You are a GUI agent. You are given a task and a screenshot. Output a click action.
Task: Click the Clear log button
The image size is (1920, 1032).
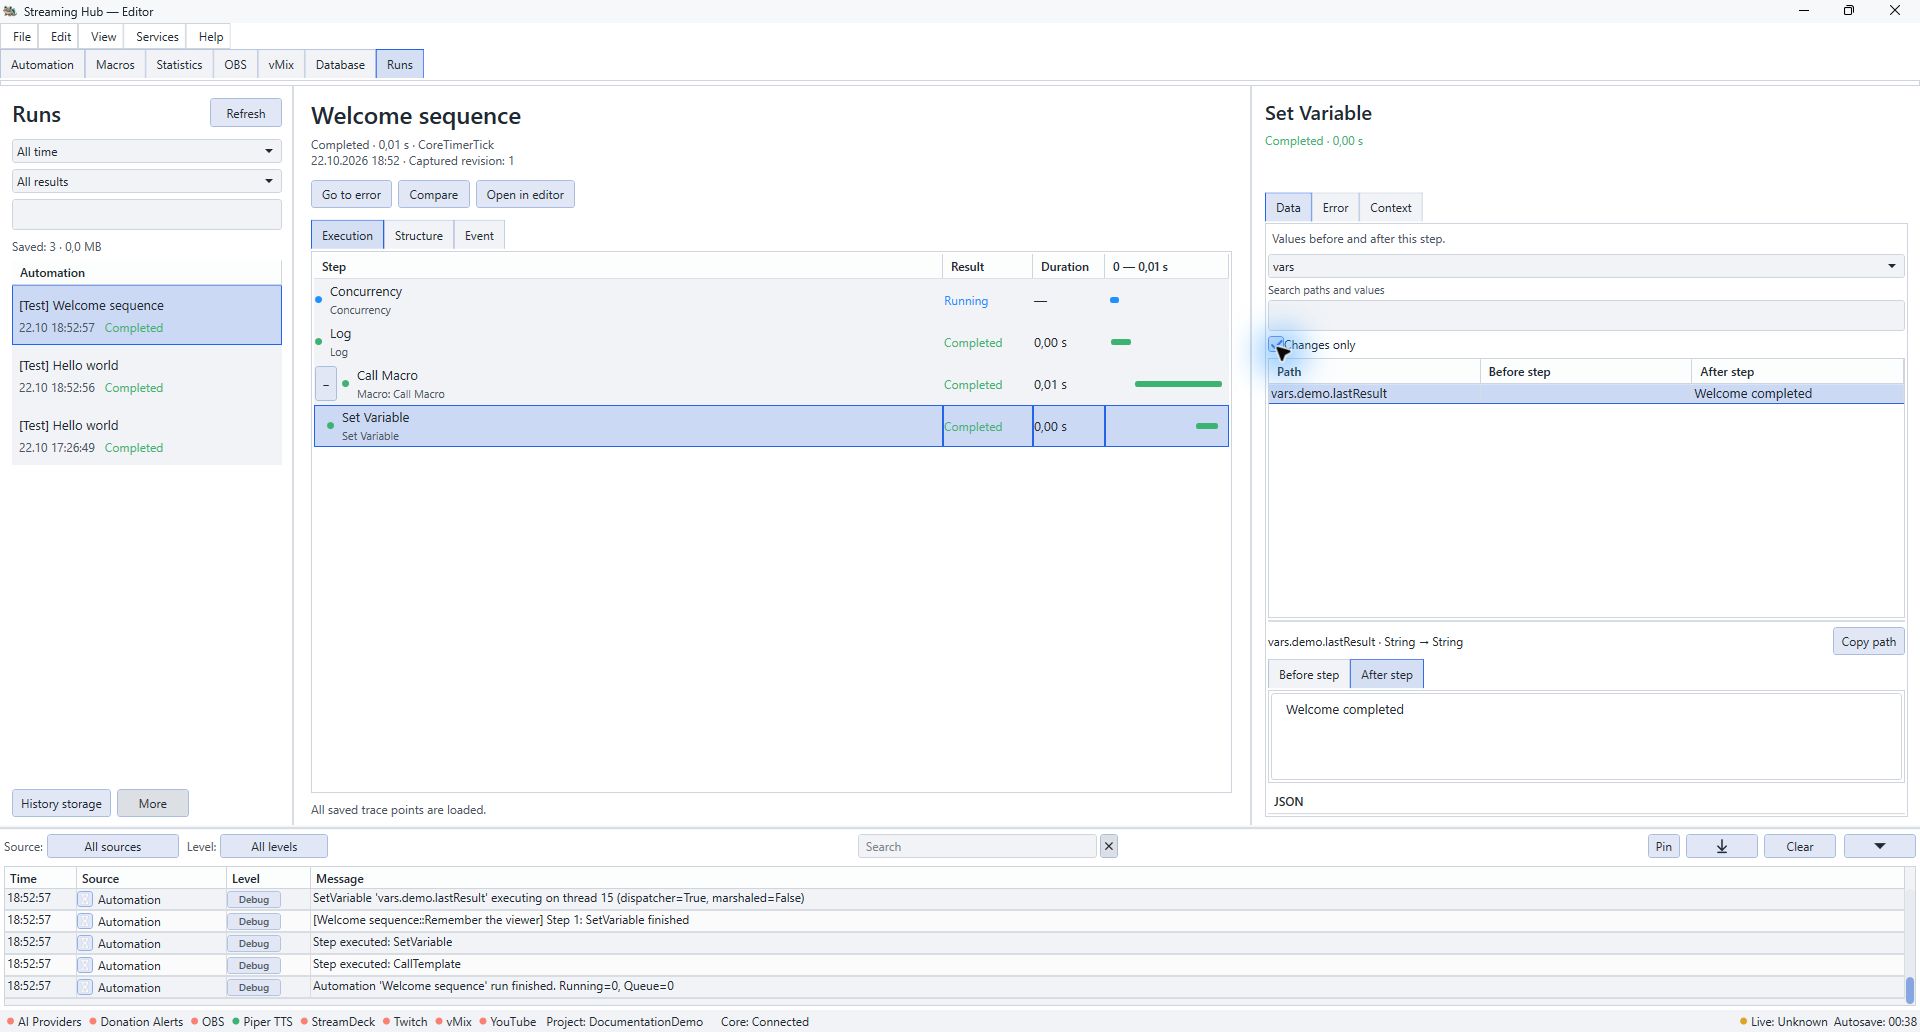[x=1799, y=846]
